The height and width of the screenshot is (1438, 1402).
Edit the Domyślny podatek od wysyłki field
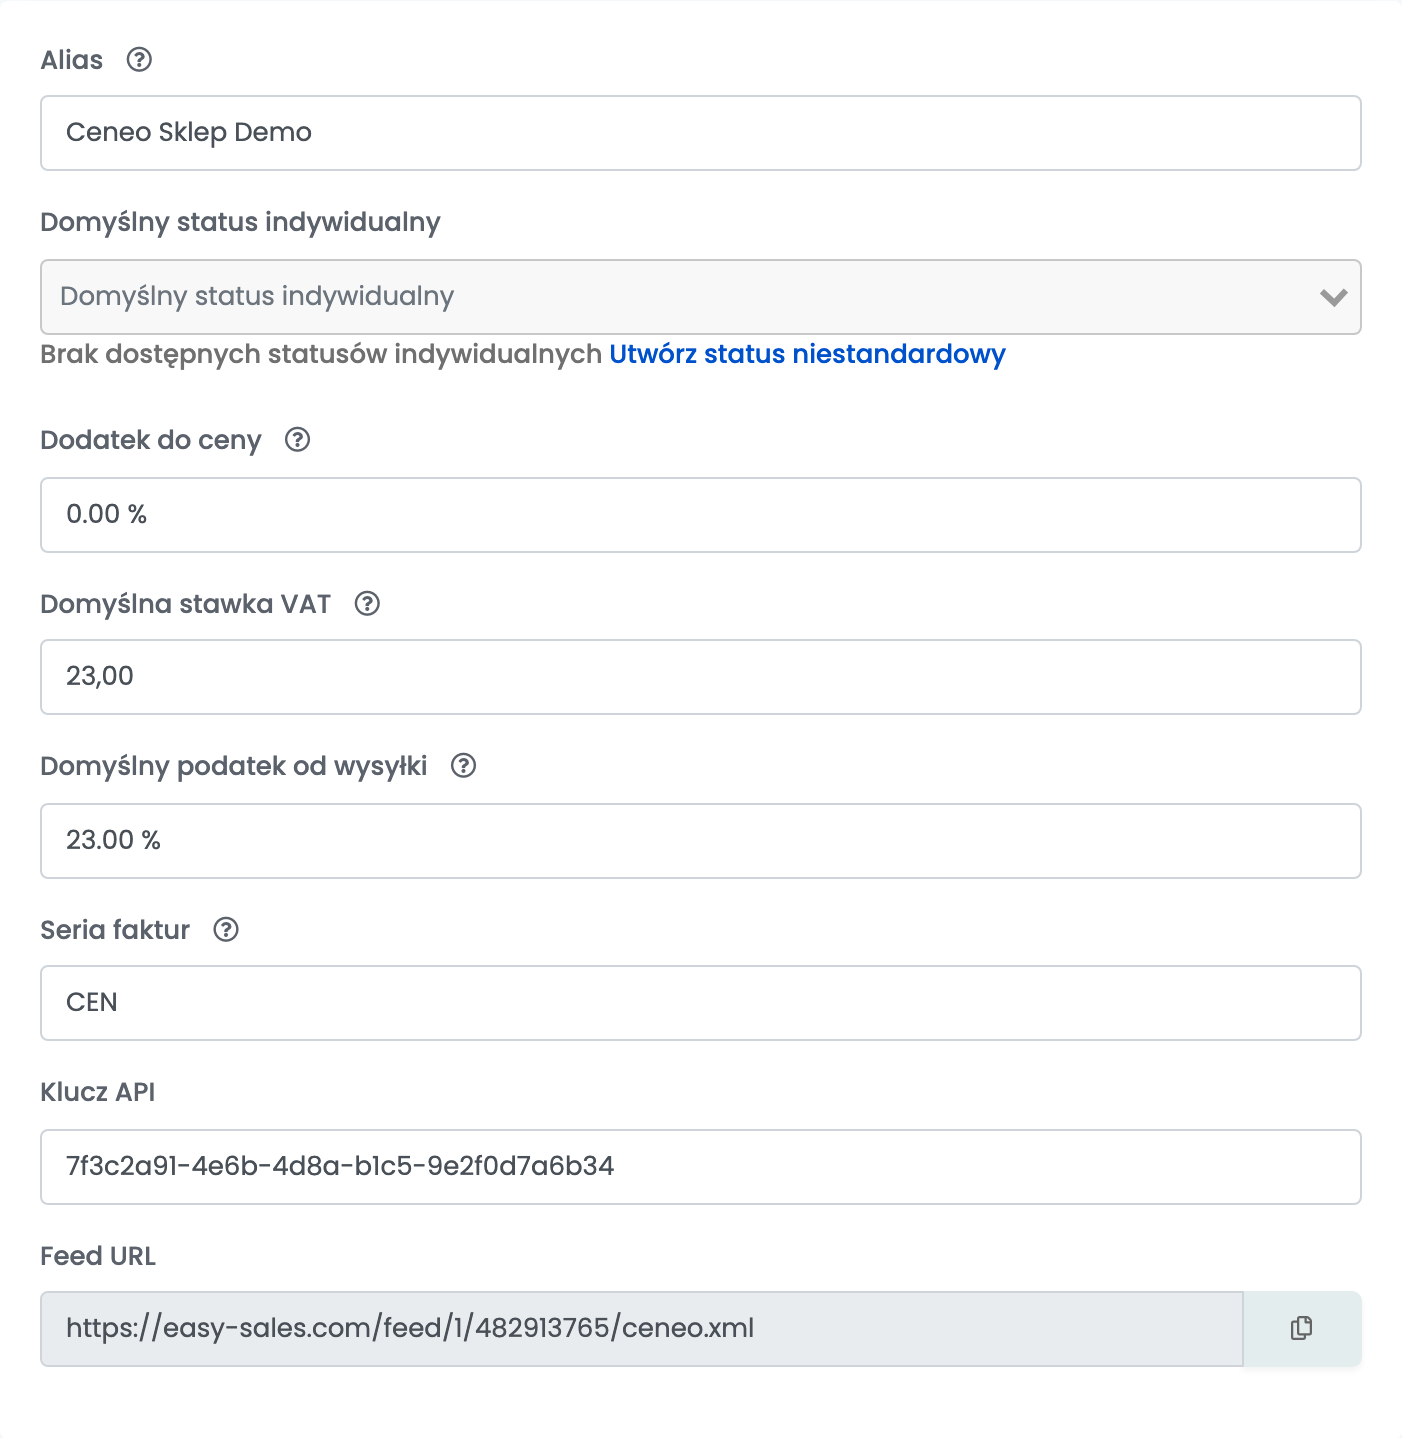click(x=700, y=841)
